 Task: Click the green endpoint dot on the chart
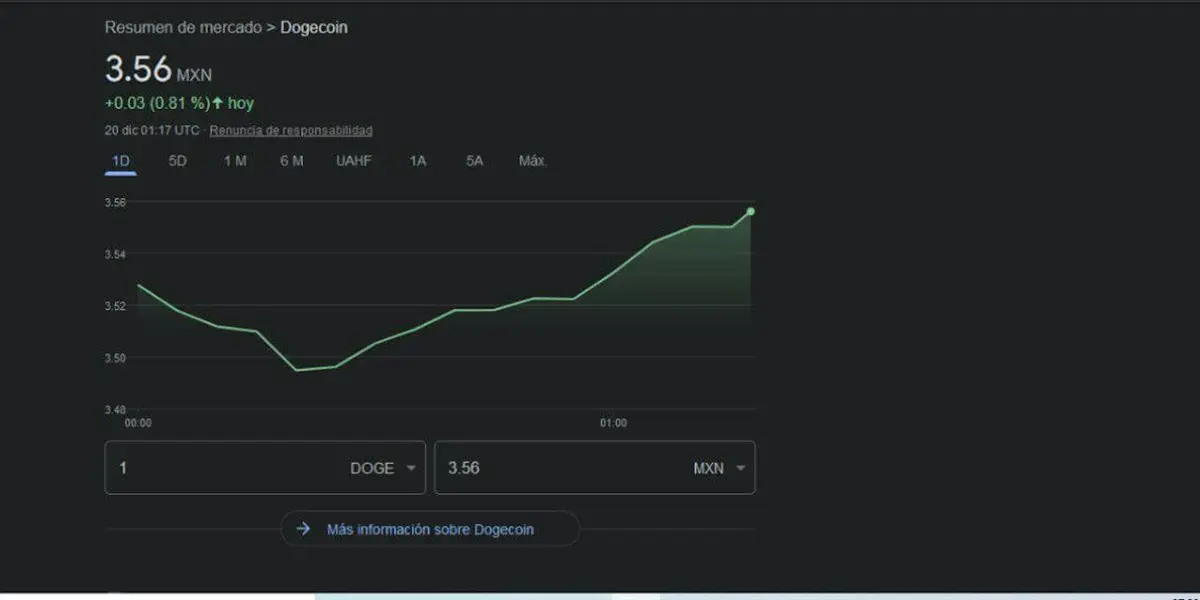coord(750,211)
